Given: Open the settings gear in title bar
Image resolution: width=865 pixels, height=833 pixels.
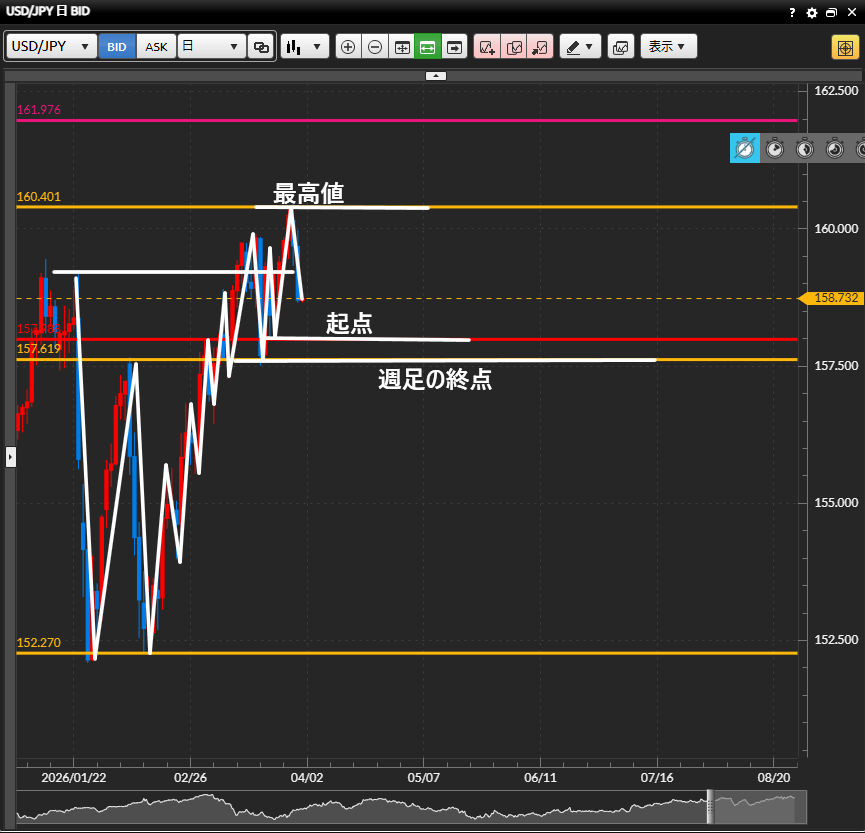Looking at the screenshot, I should coord(811,13).
